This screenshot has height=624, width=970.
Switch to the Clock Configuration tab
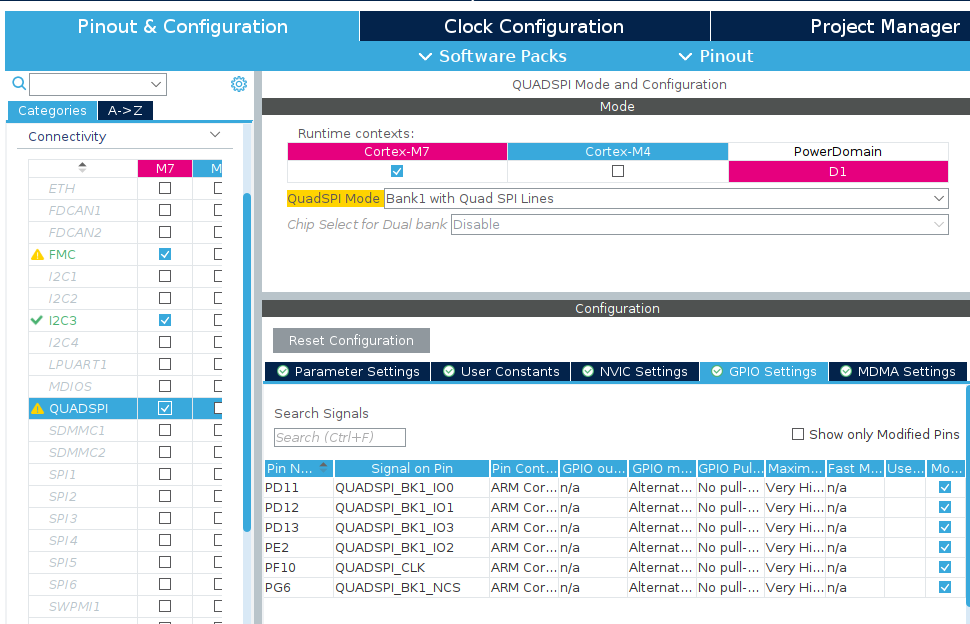534,27
